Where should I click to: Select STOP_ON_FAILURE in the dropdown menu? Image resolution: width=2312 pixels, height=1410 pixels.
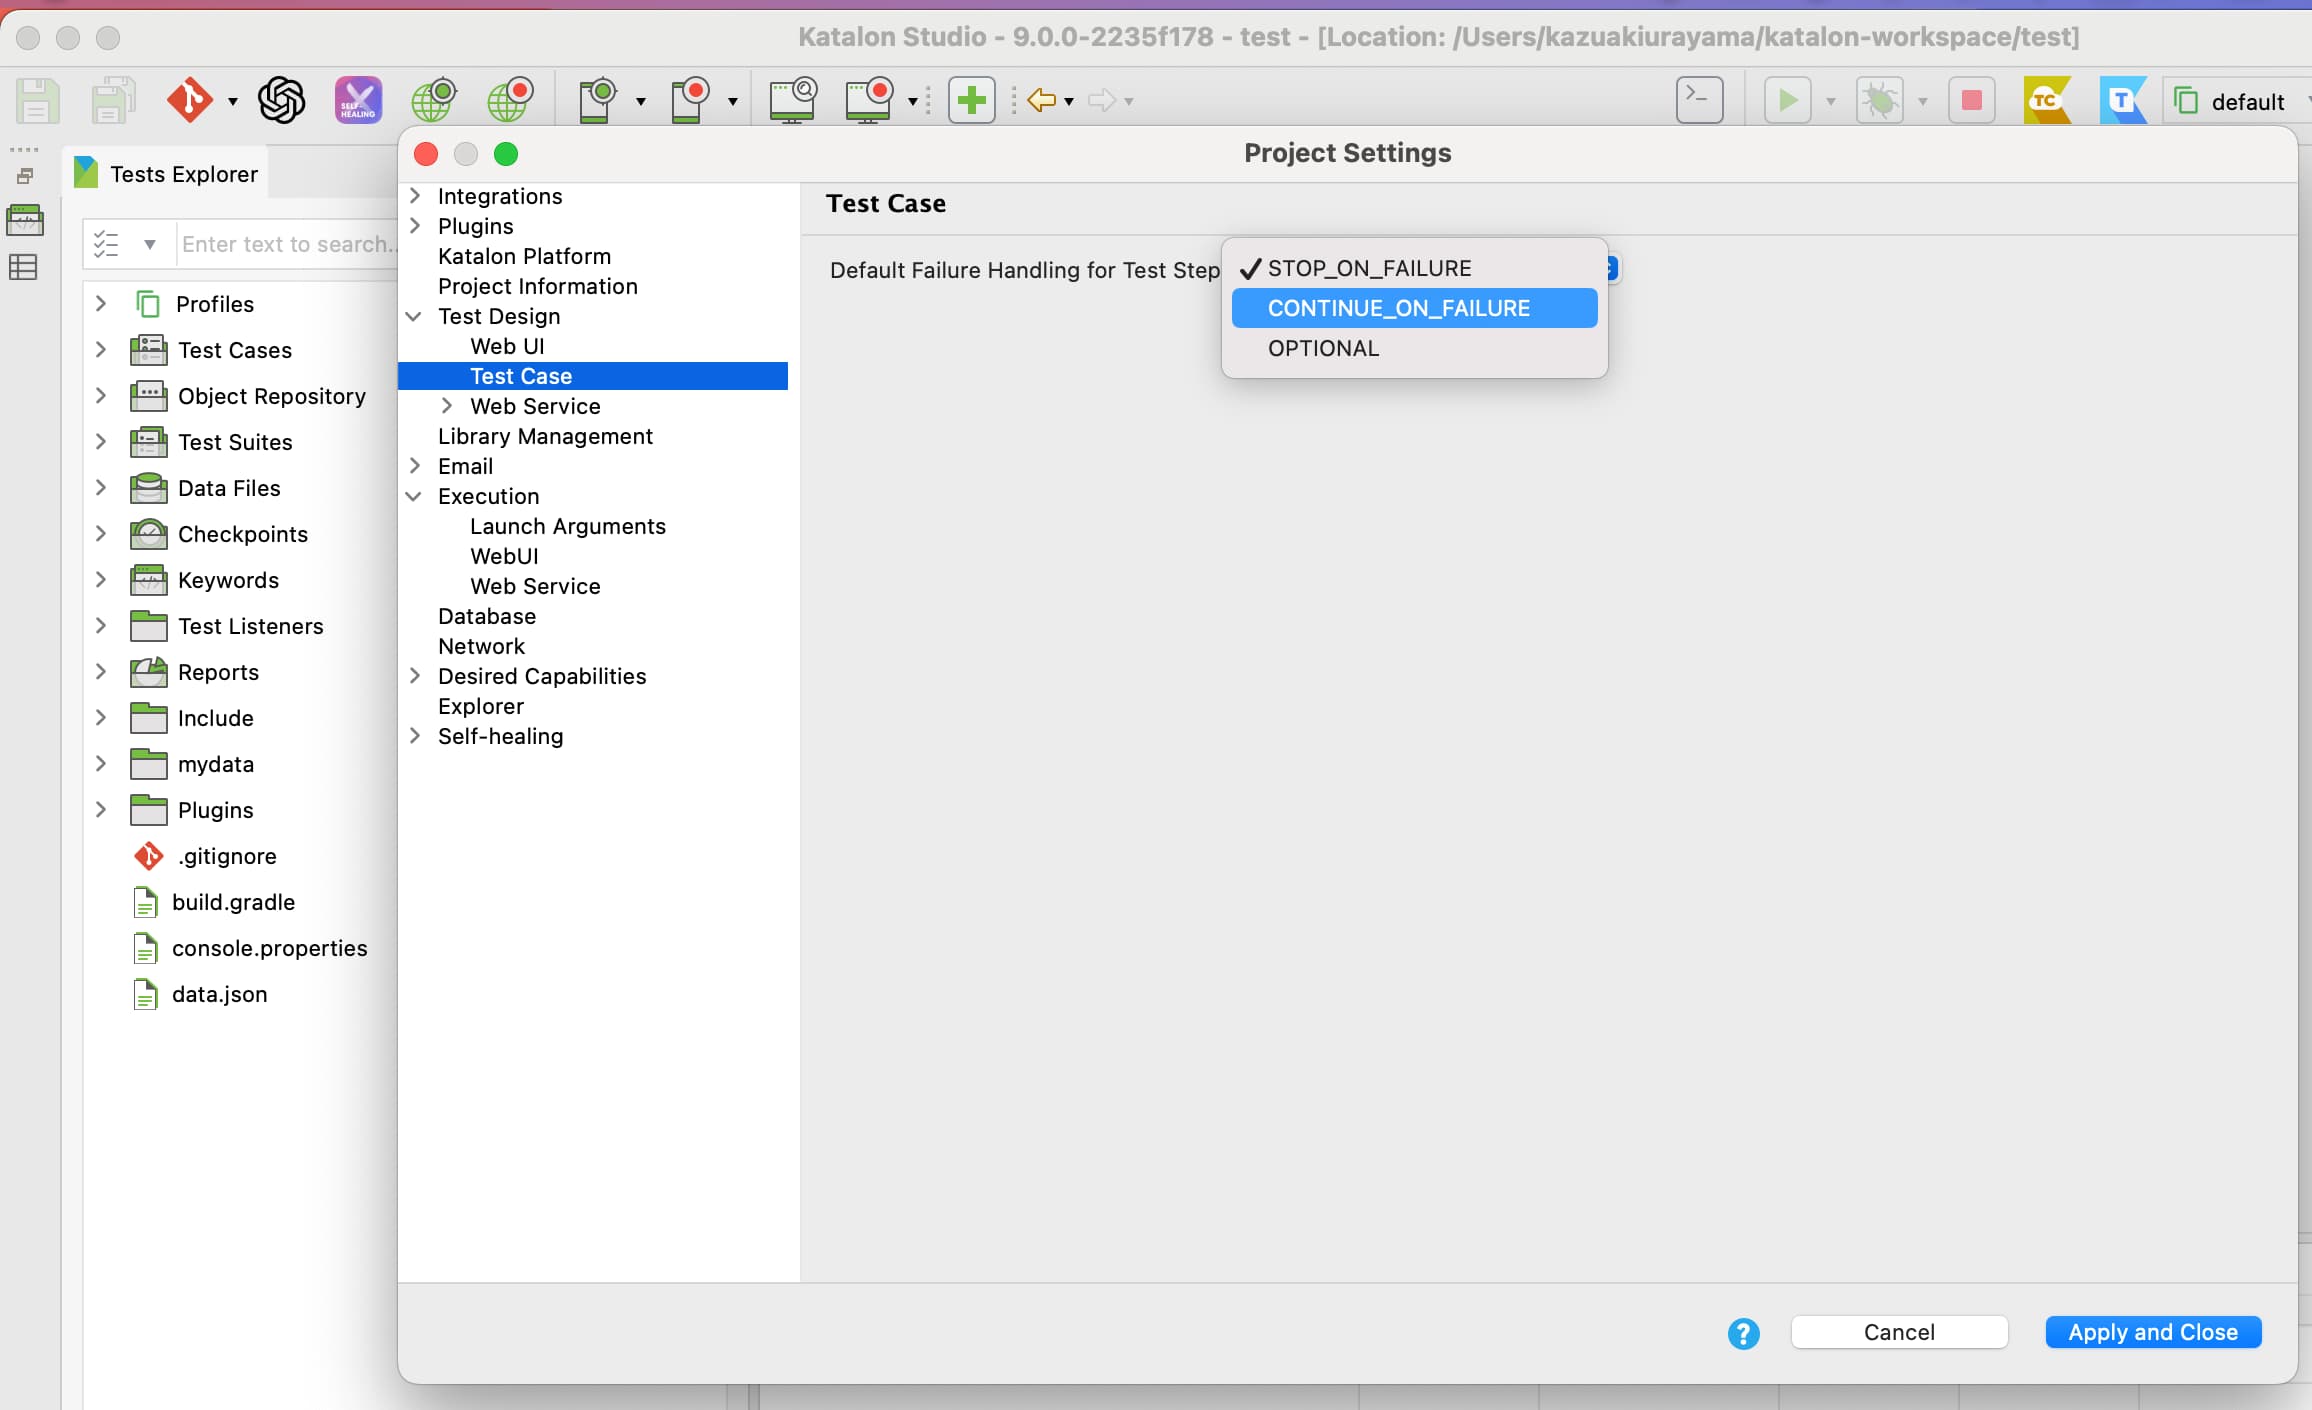[x=1368, y=267]
